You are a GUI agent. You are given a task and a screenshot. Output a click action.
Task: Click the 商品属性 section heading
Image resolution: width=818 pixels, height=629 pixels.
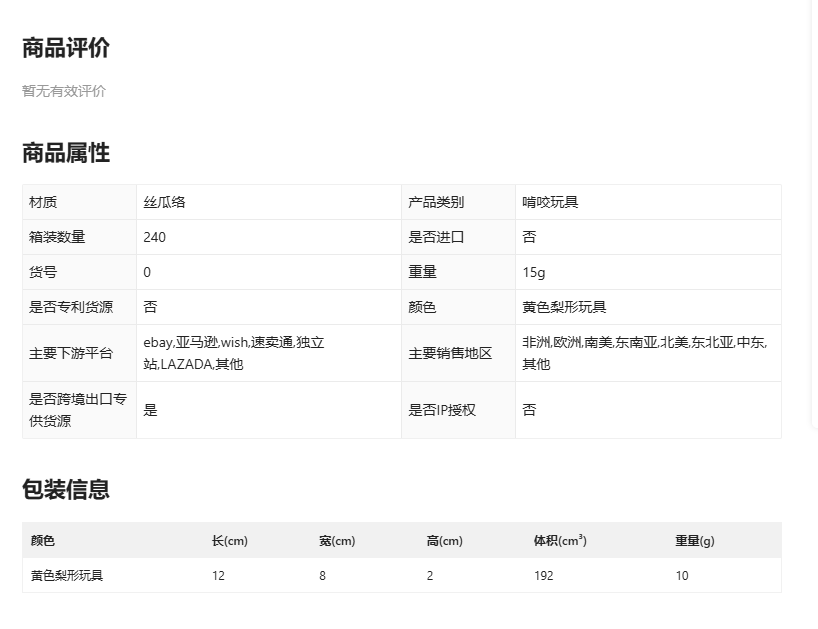pyautogui.click(x=66, y=153)
